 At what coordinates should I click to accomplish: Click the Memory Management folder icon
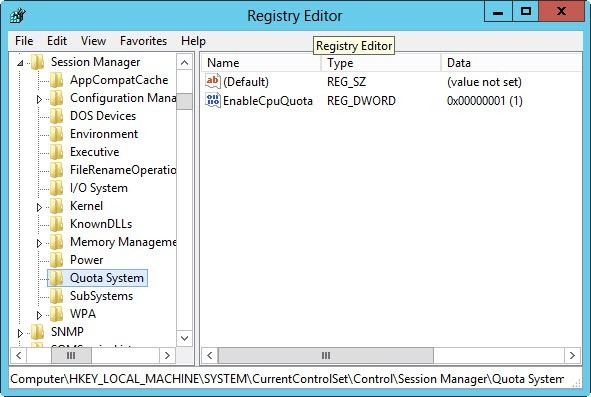point(57,242)
